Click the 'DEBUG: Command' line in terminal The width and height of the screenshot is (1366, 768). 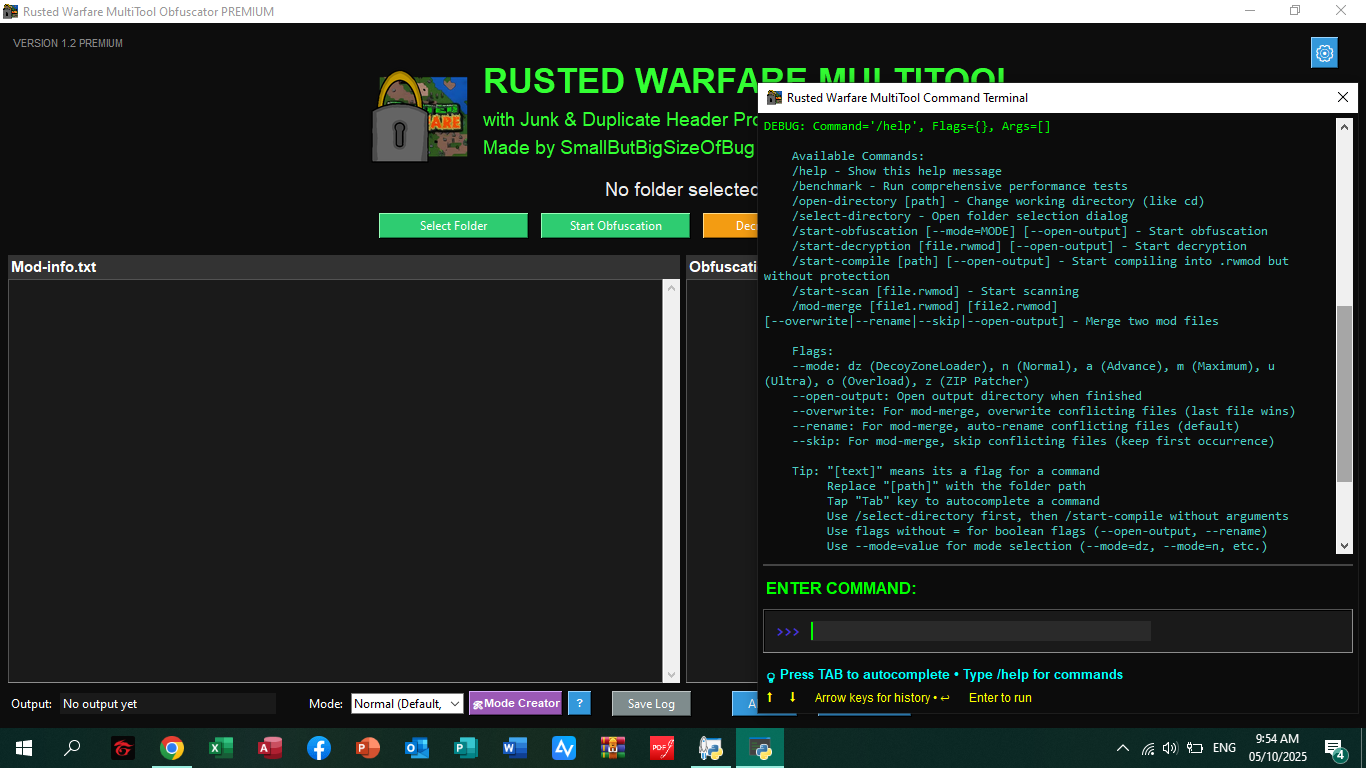(907, 126)
